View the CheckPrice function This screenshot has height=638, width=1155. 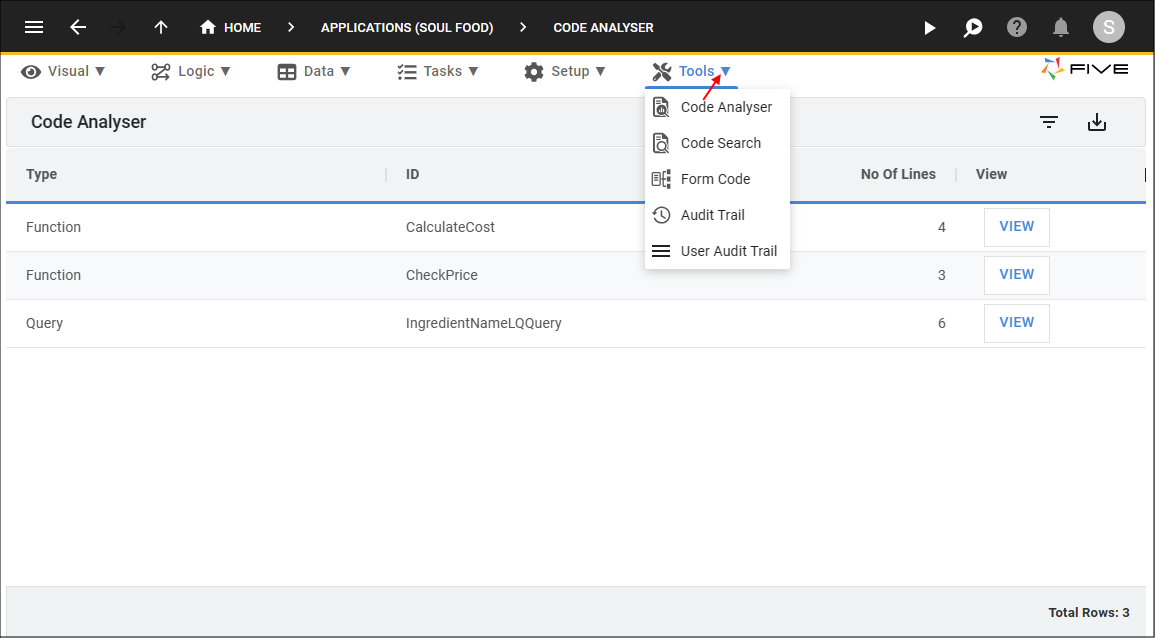(1017, 275)
